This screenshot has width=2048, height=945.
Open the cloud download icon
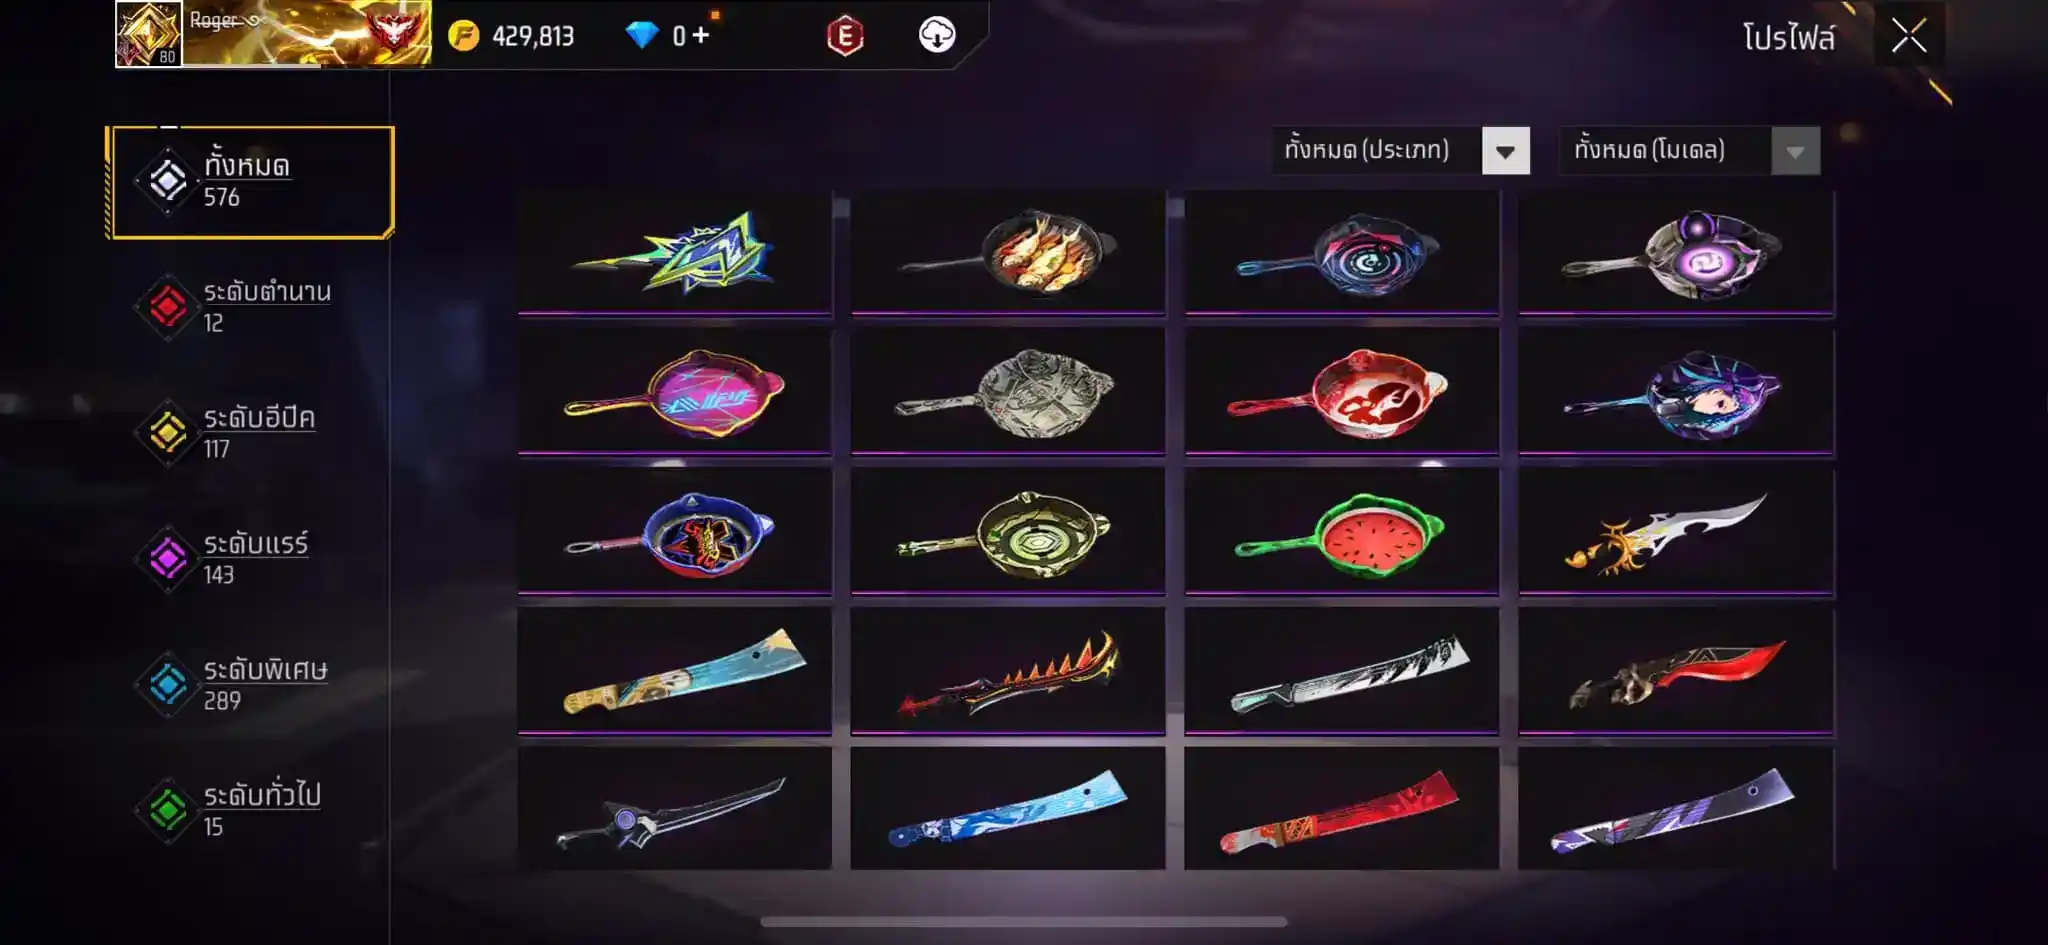pos(937,35)
